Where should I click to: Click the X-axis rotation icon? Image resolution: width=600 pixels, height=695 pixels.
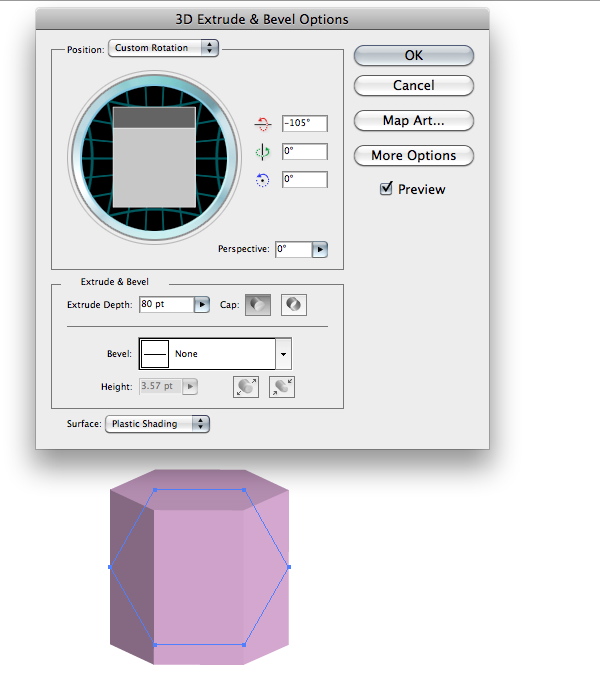point(263,124)
